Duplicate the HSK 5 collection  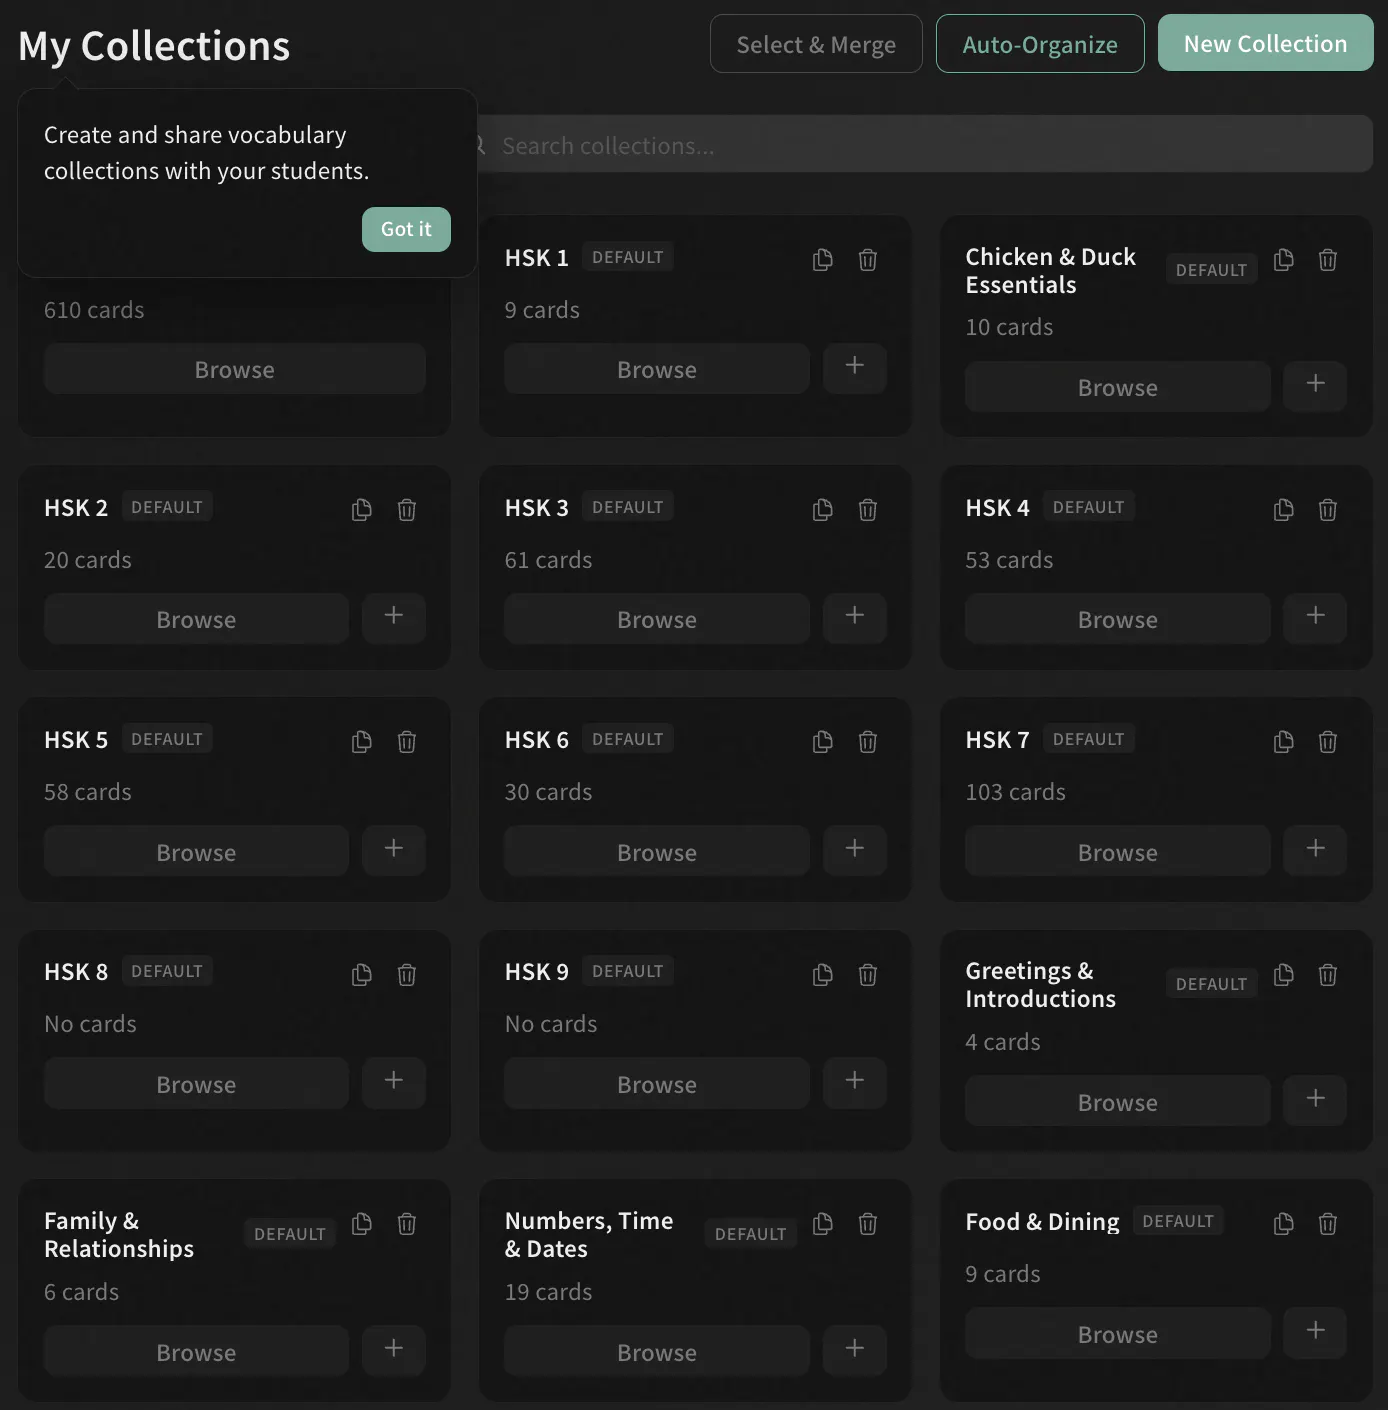(362, 742)
